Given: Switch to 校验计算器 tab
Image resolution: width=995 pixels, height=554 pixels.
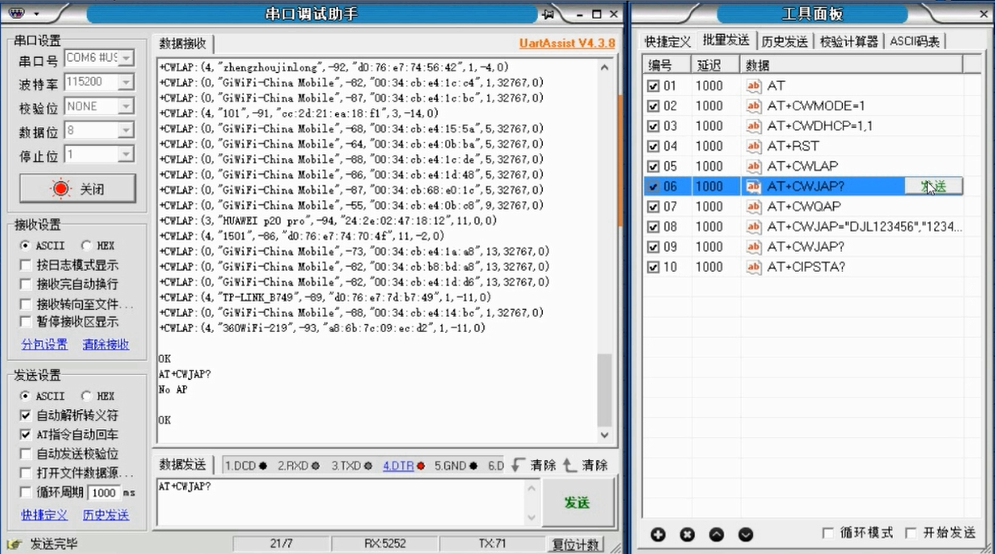Looking at the screenshot, I should [849, 42].
